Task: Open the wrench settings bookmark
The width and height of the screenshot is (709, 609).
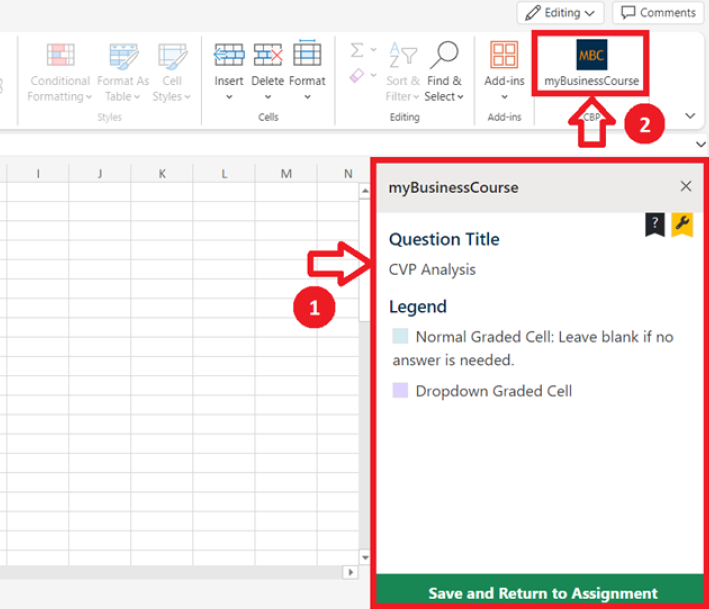Action: pyautogui.click(x=682, y=225)
